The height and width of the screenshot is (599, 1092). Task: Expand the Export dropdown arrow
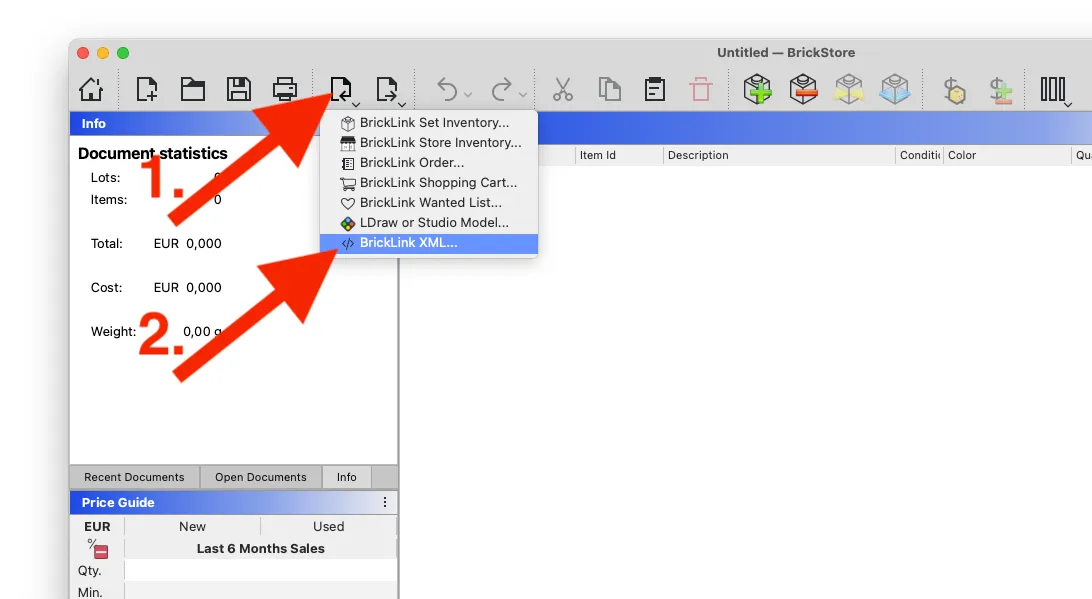pos(403,104)
